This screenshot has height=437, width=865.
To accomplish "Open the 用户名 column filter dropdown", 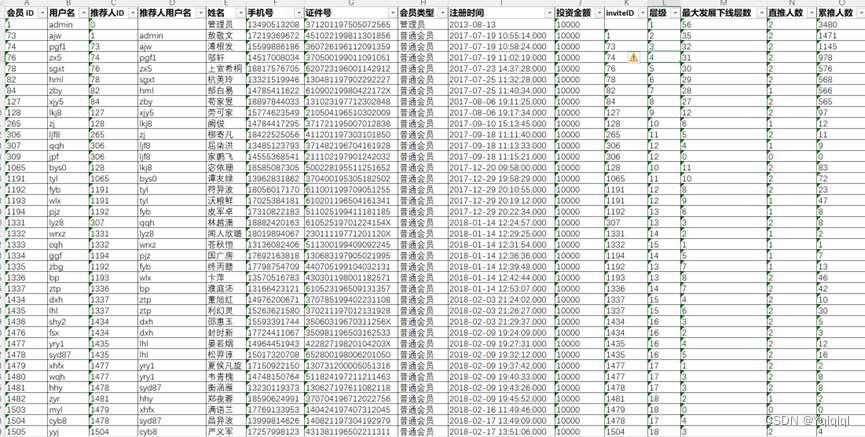I will coord(83,13).
